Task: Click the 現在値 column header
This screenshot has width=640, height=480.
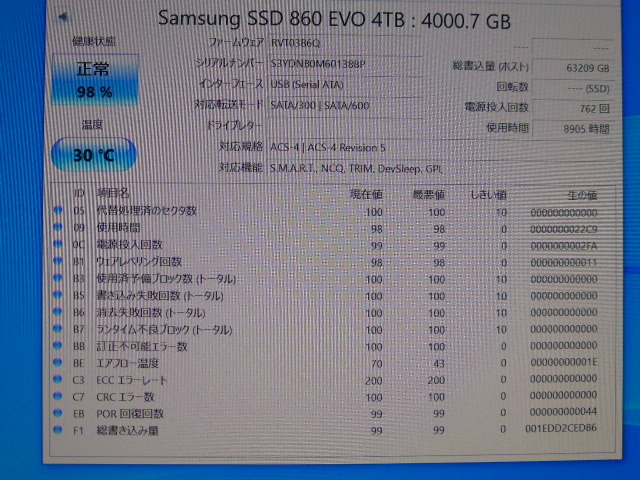Action: [366, 194]
